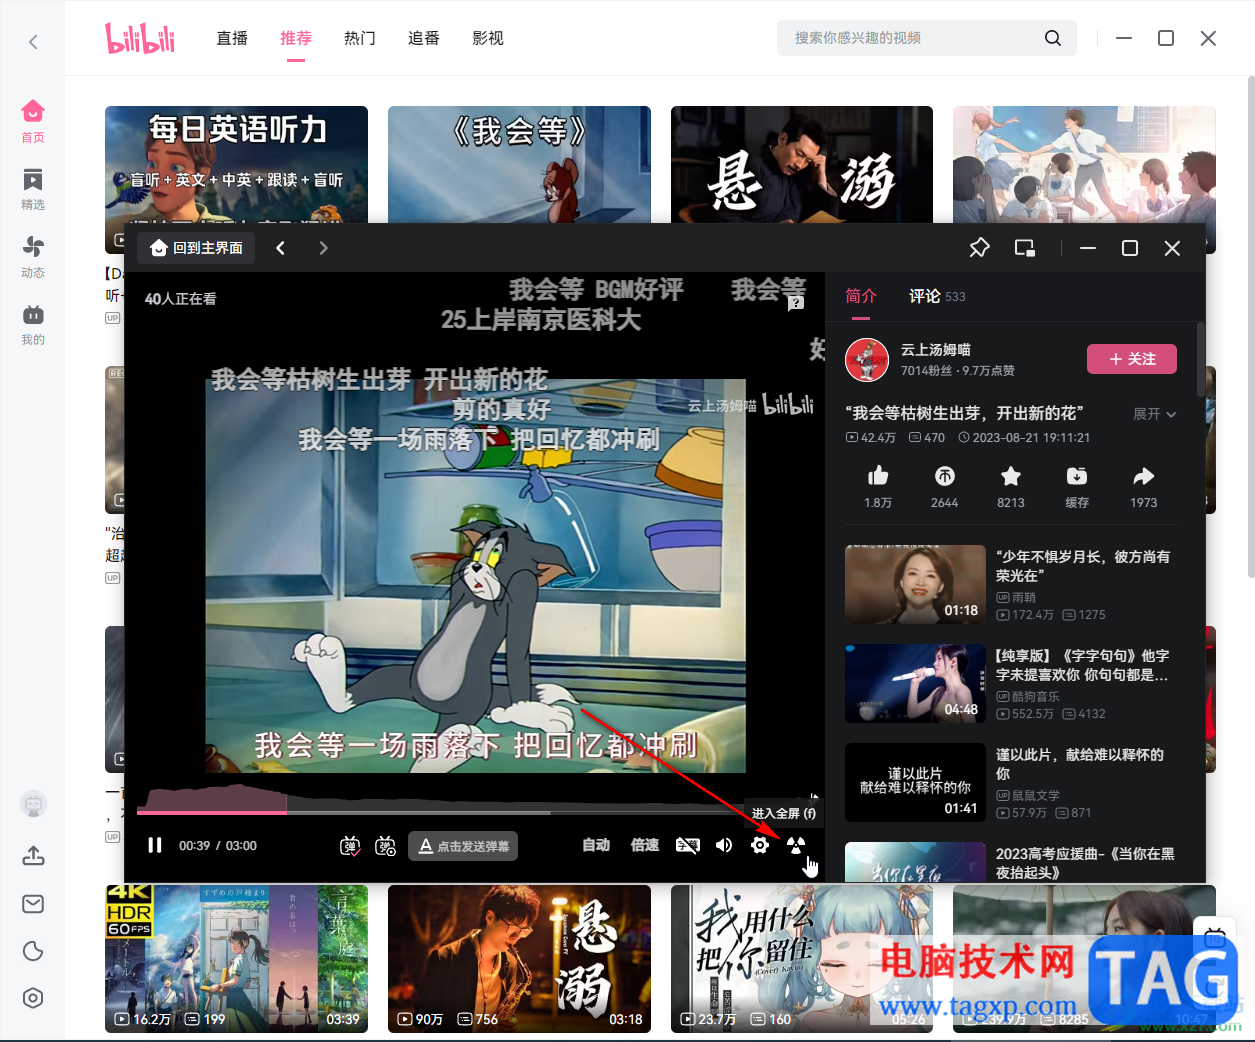Screen dimensions: 1255x1042
Task: Toggle danmaku display on/off icon
Action: pyautogui.click(x=350, y=846)
